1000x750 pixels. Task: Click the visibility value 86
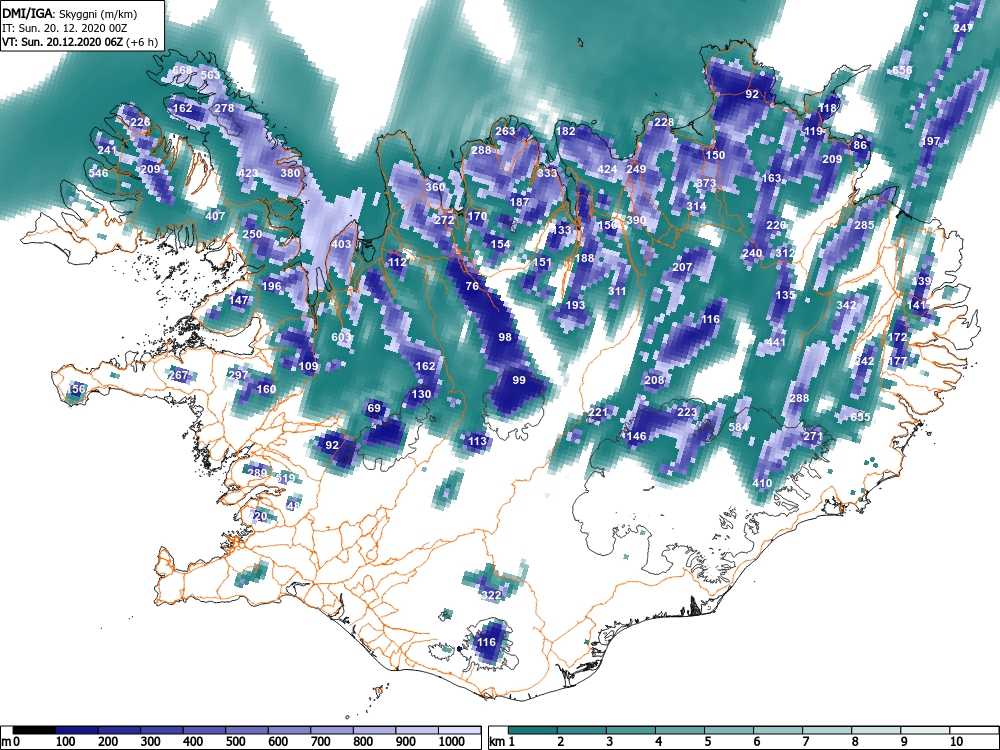pos(860,145)
